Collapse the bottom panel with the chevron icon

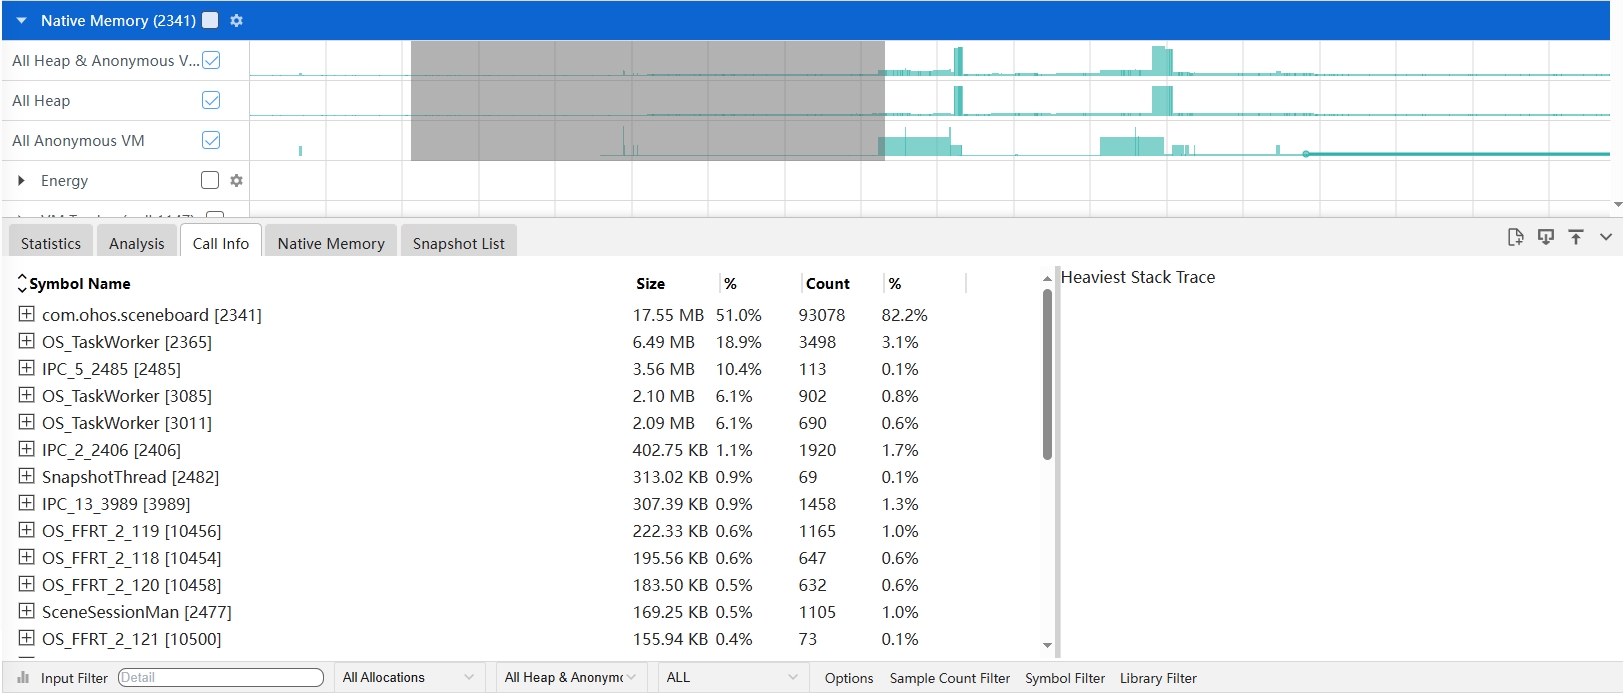click(x=1605, y=237)
